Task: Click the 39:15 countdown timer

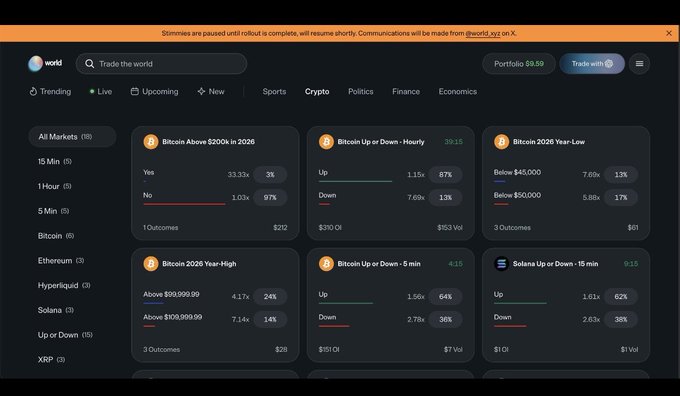Action: 453,142
